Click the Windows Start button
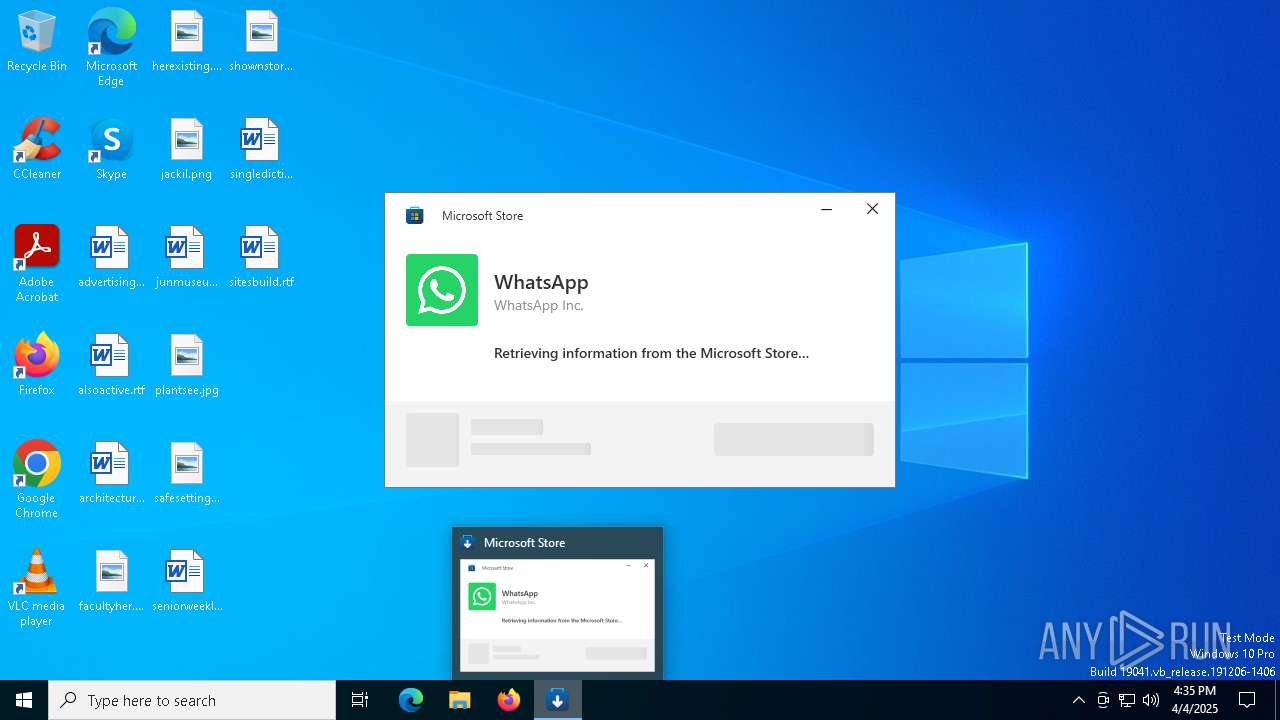The height and width of the screenshot is (720, 1280). click(x=24, y=700)
